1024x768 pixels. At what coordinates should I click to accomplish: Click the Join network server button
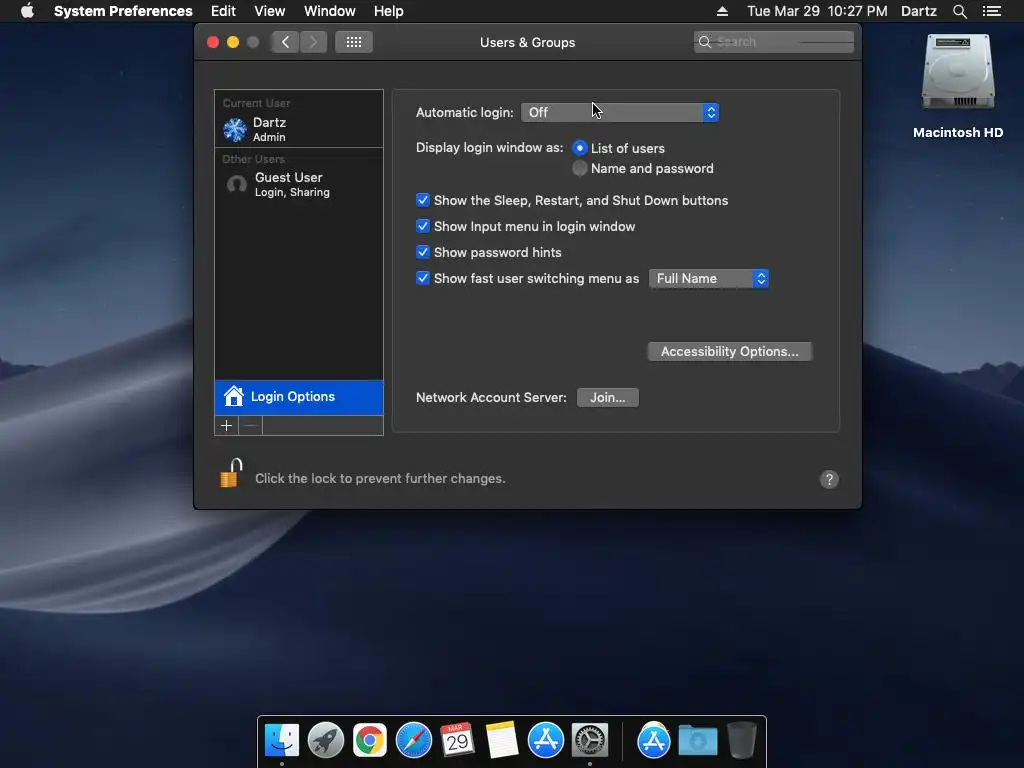607,398
